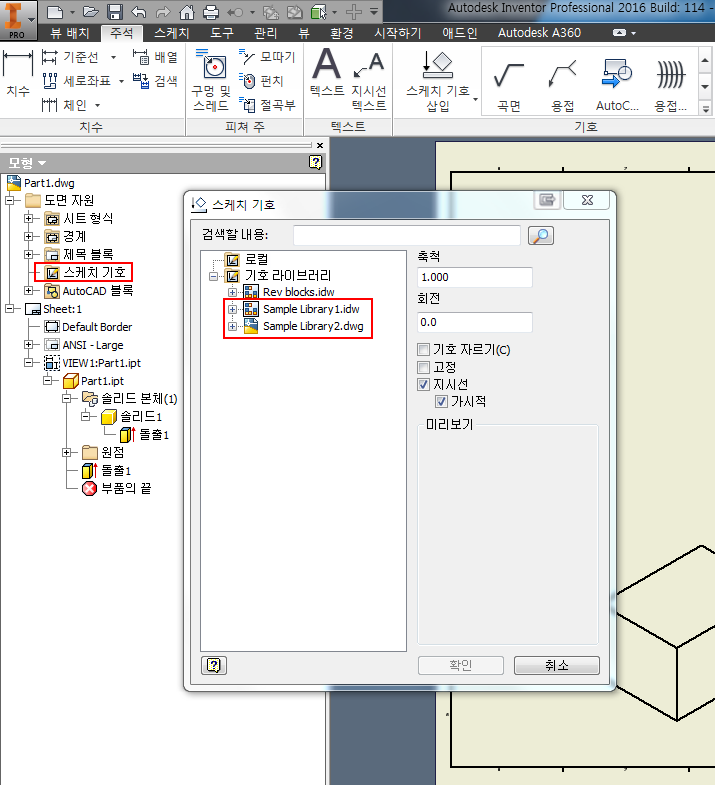Switch to the 뷰 배치 ribbon tab
Viewport: 715px width, 785px height.
(70, 33)
